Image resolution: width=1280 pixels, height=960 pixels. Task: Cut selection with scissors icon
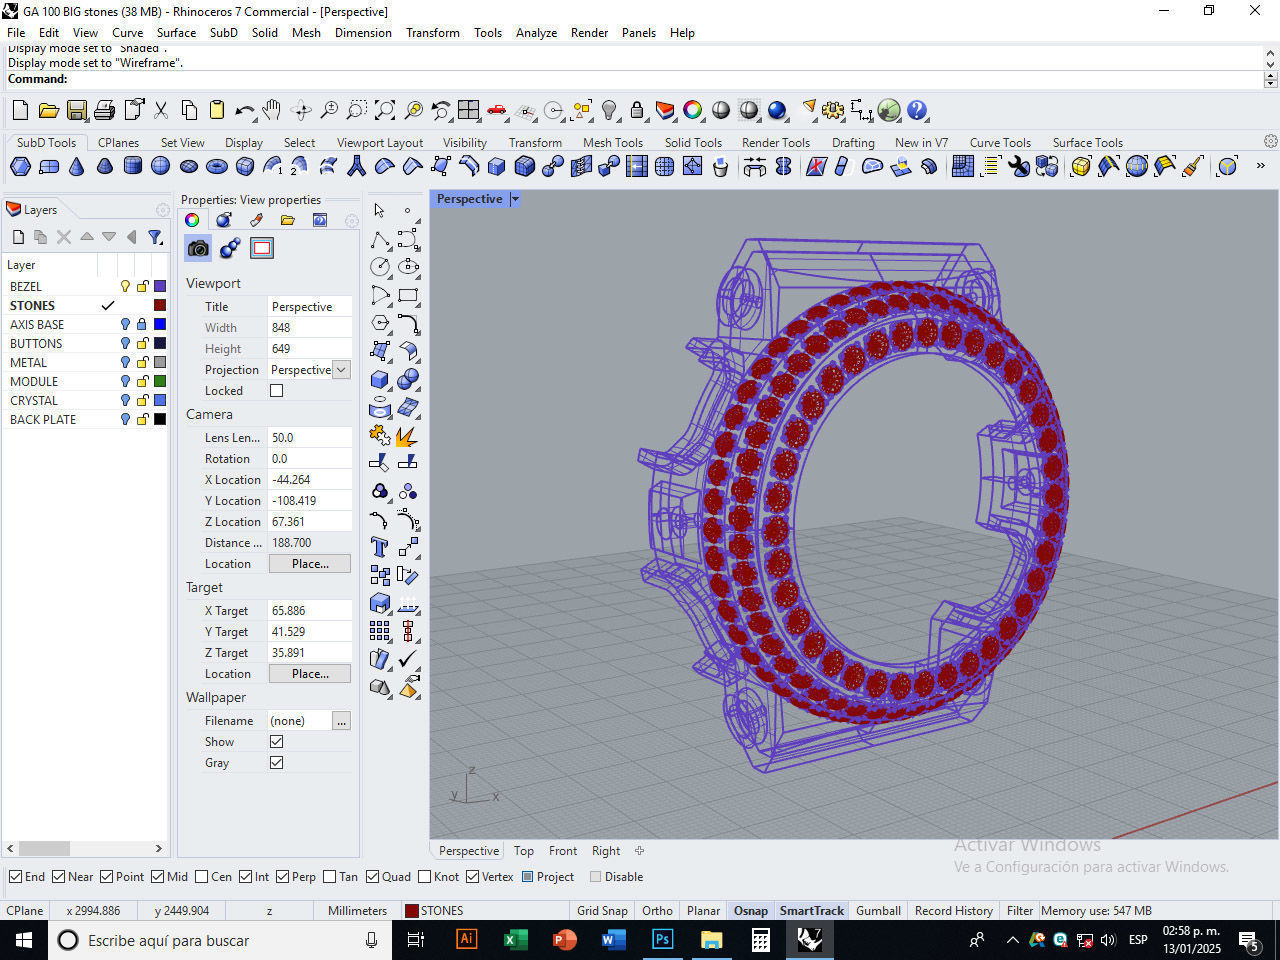pyautogui.click(x=161, y=110)
